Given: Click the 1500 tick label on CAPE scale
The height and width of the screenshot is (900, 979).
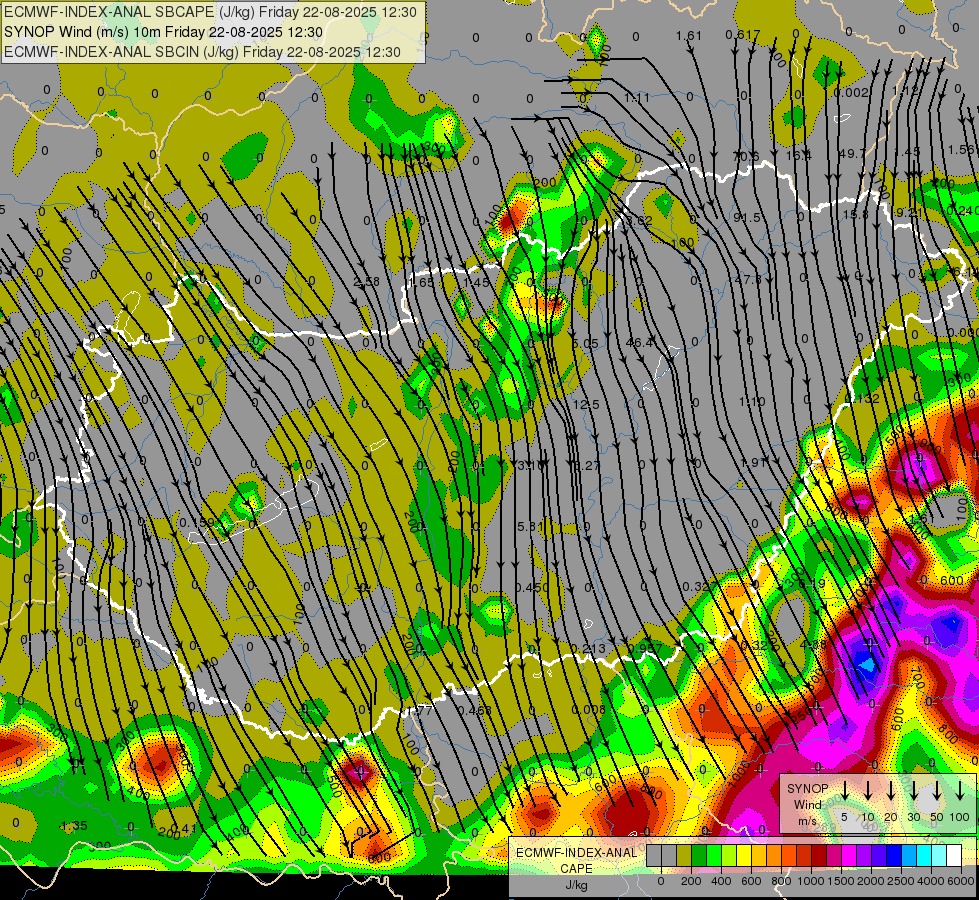Looking at the screenshot, I should pyautogui.click(x=841, y=881).
